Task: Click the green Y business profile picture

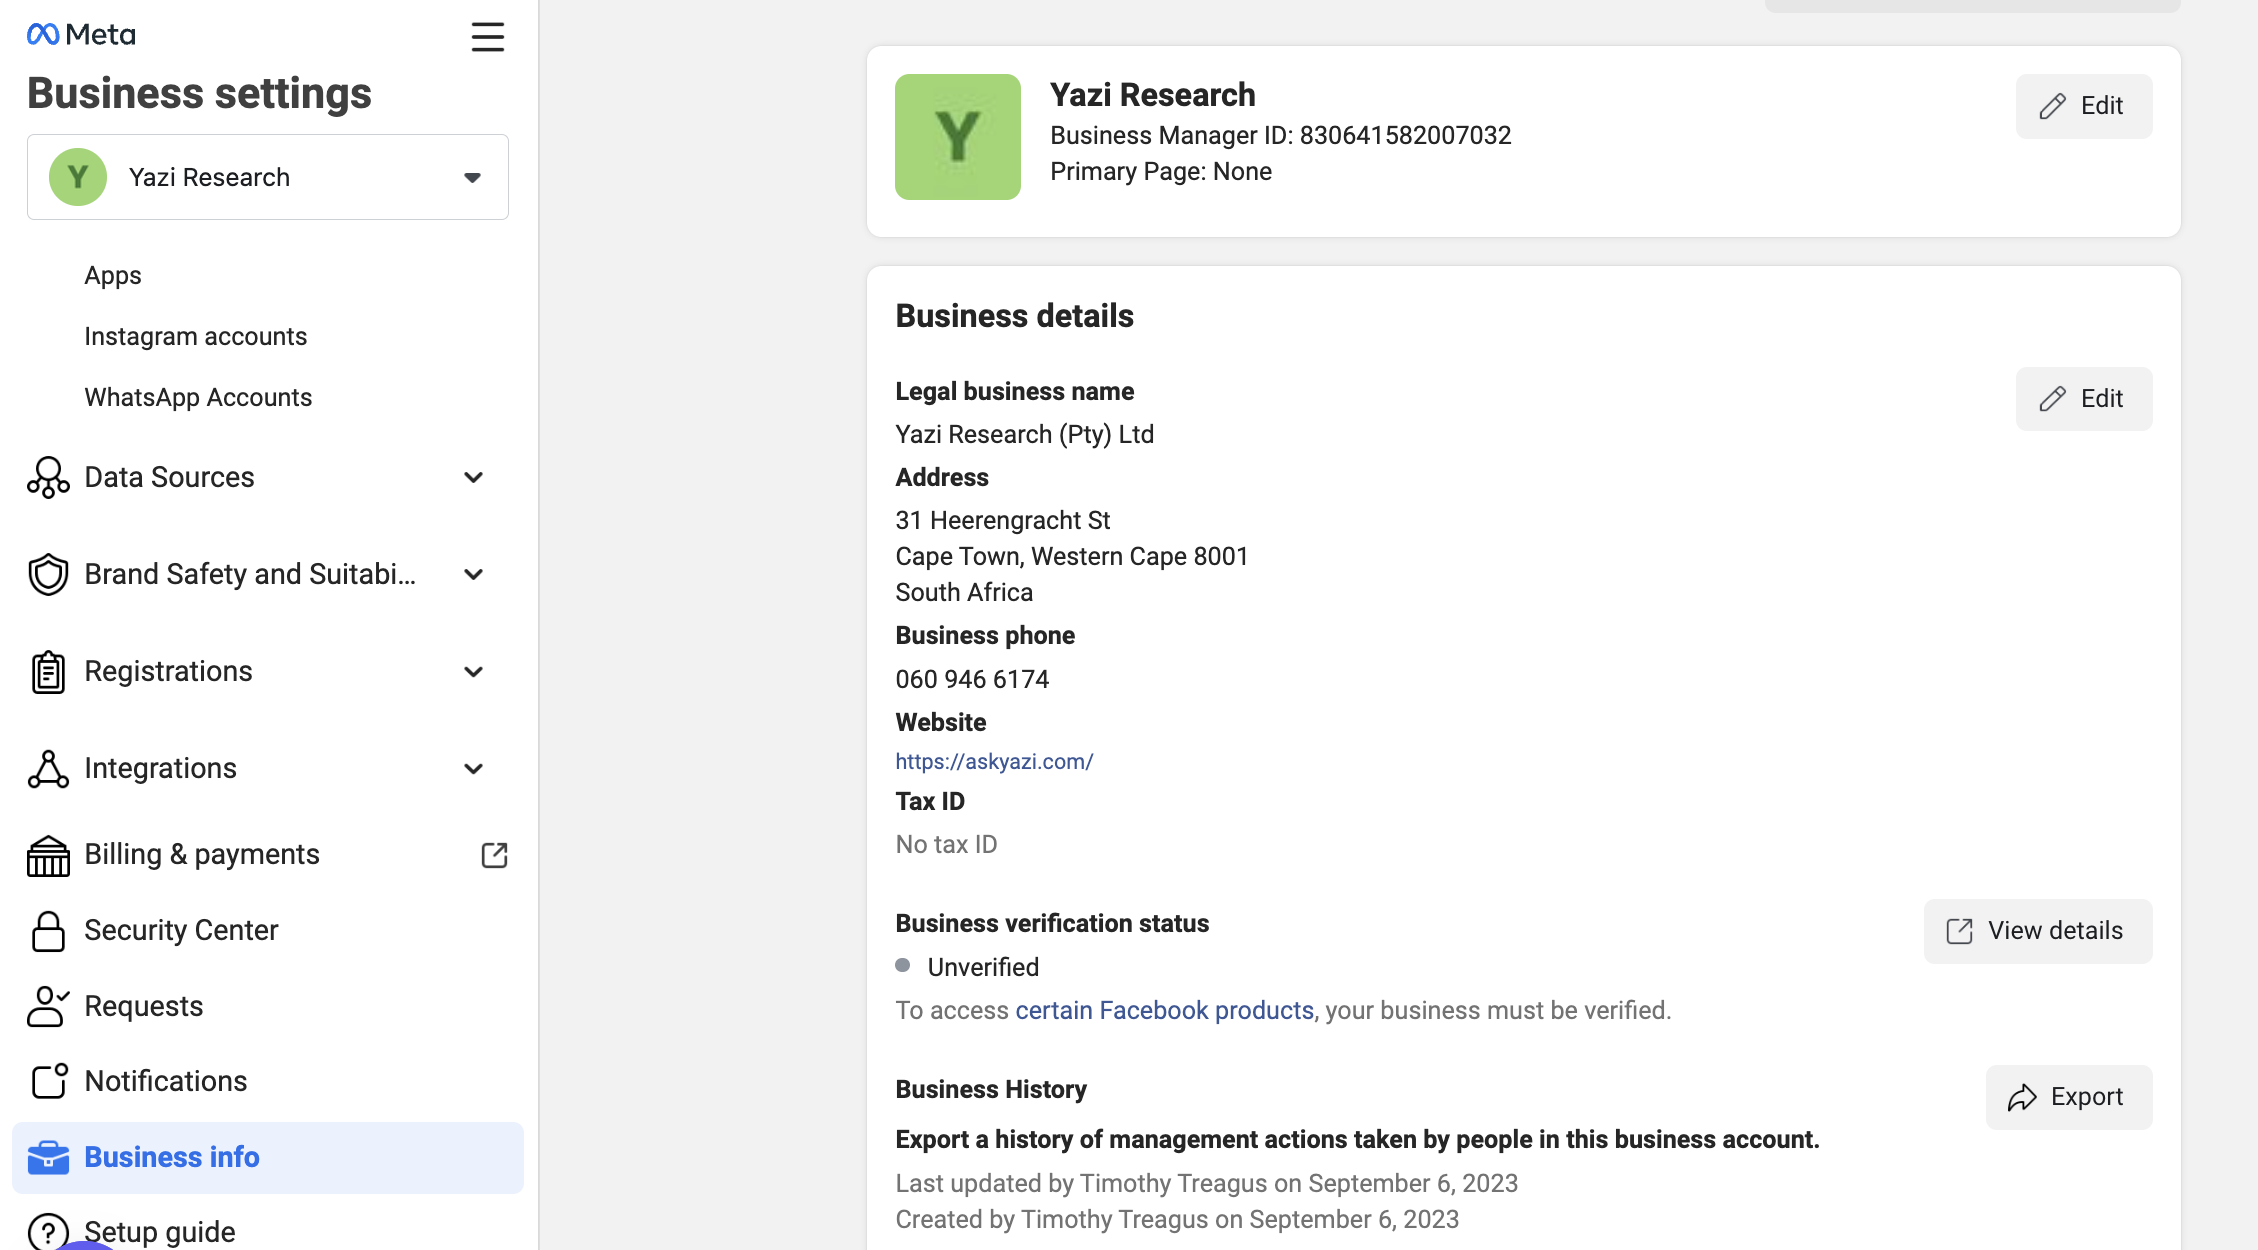Action: click(957, 137)
